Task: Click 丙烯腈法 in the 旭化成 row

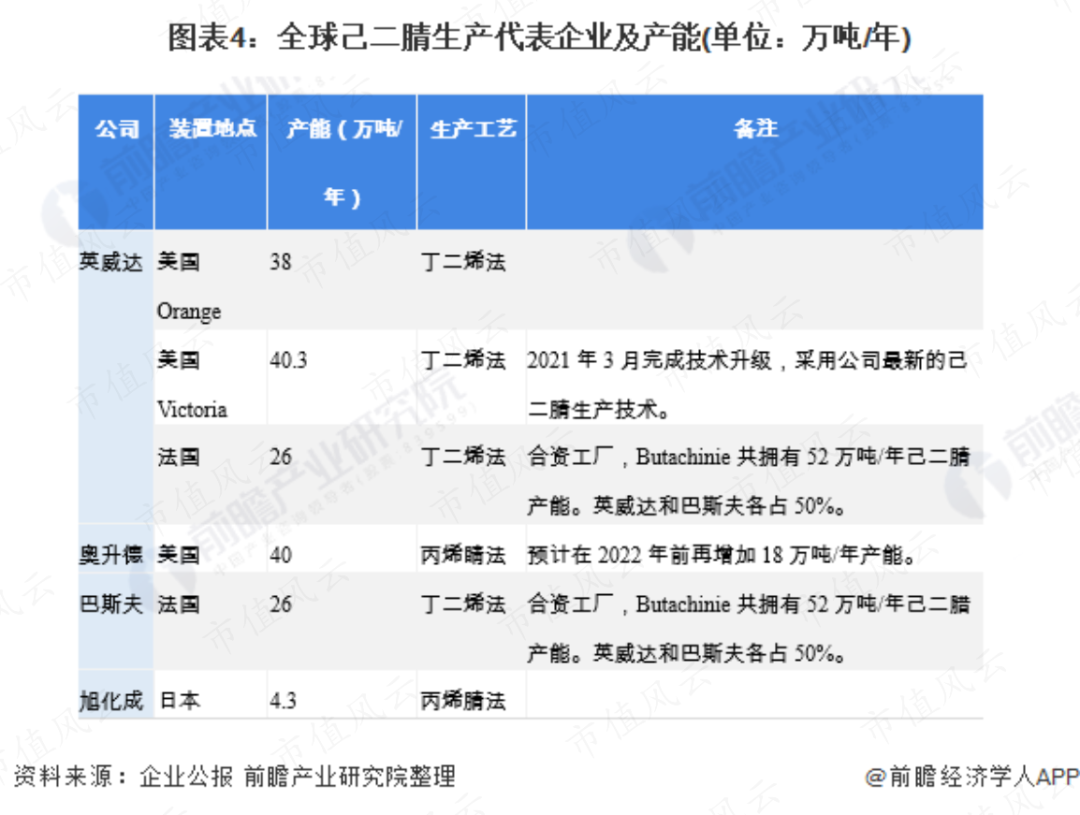Action: 463,701
